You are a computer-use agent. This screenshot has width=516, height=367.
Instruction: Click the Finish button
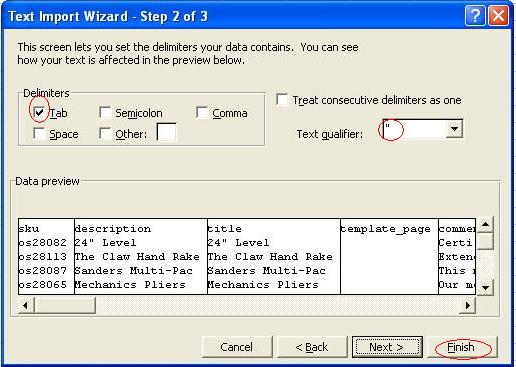click(462, 347)
